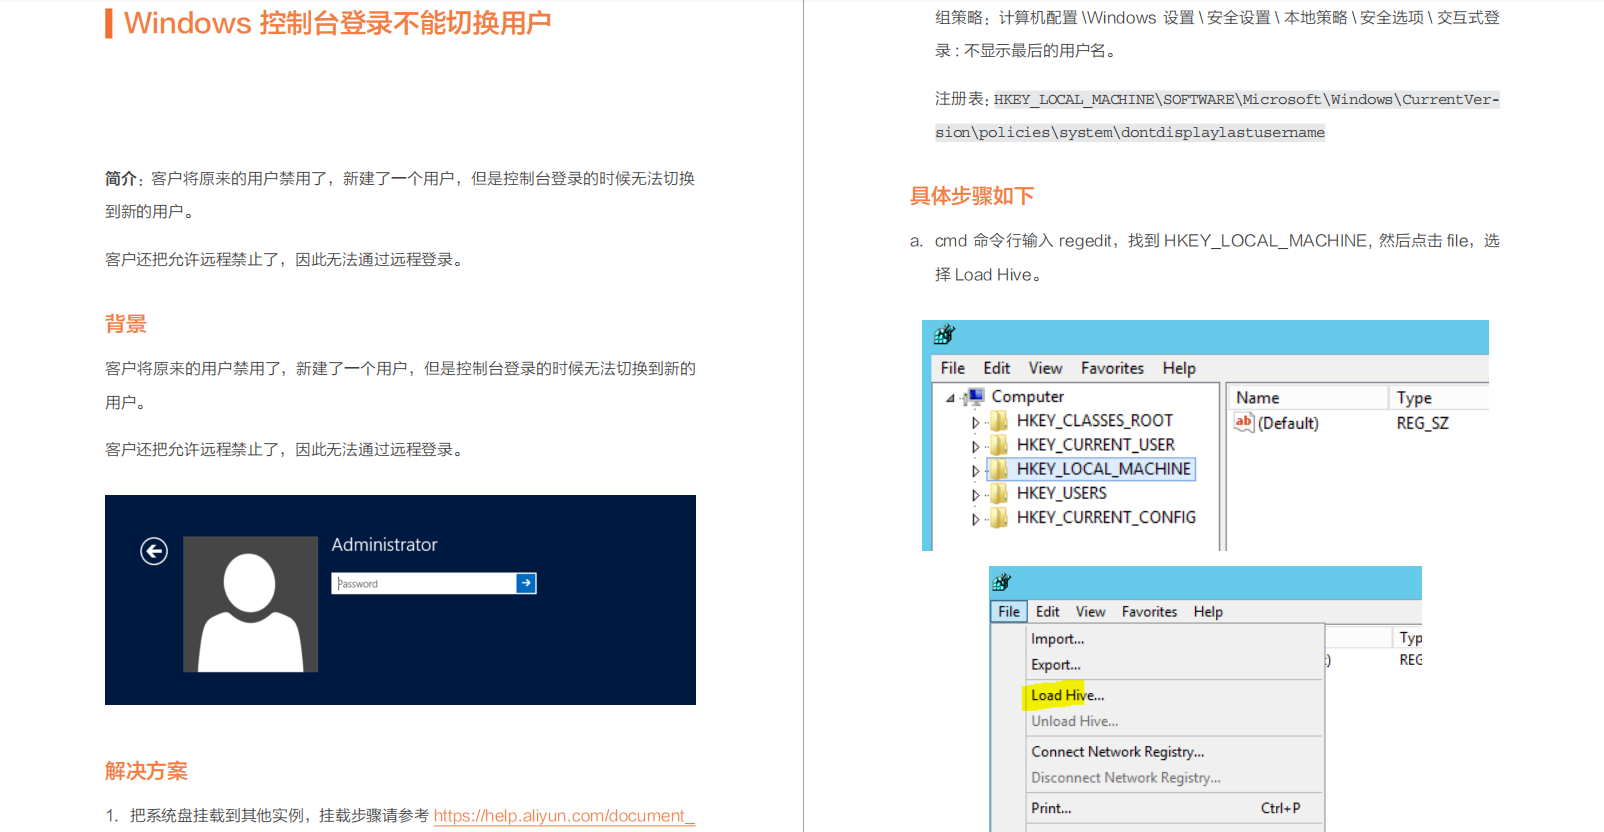Click the Computer monitor icon in tree
Image resolution: width=1604 pixels, height=832 pixels.
[x=974, y=397]
